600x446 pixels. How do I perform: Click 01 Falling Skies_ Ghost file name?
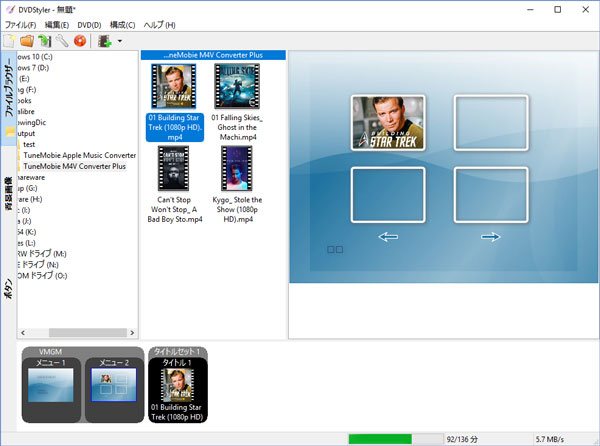click(x=237, y=127)
